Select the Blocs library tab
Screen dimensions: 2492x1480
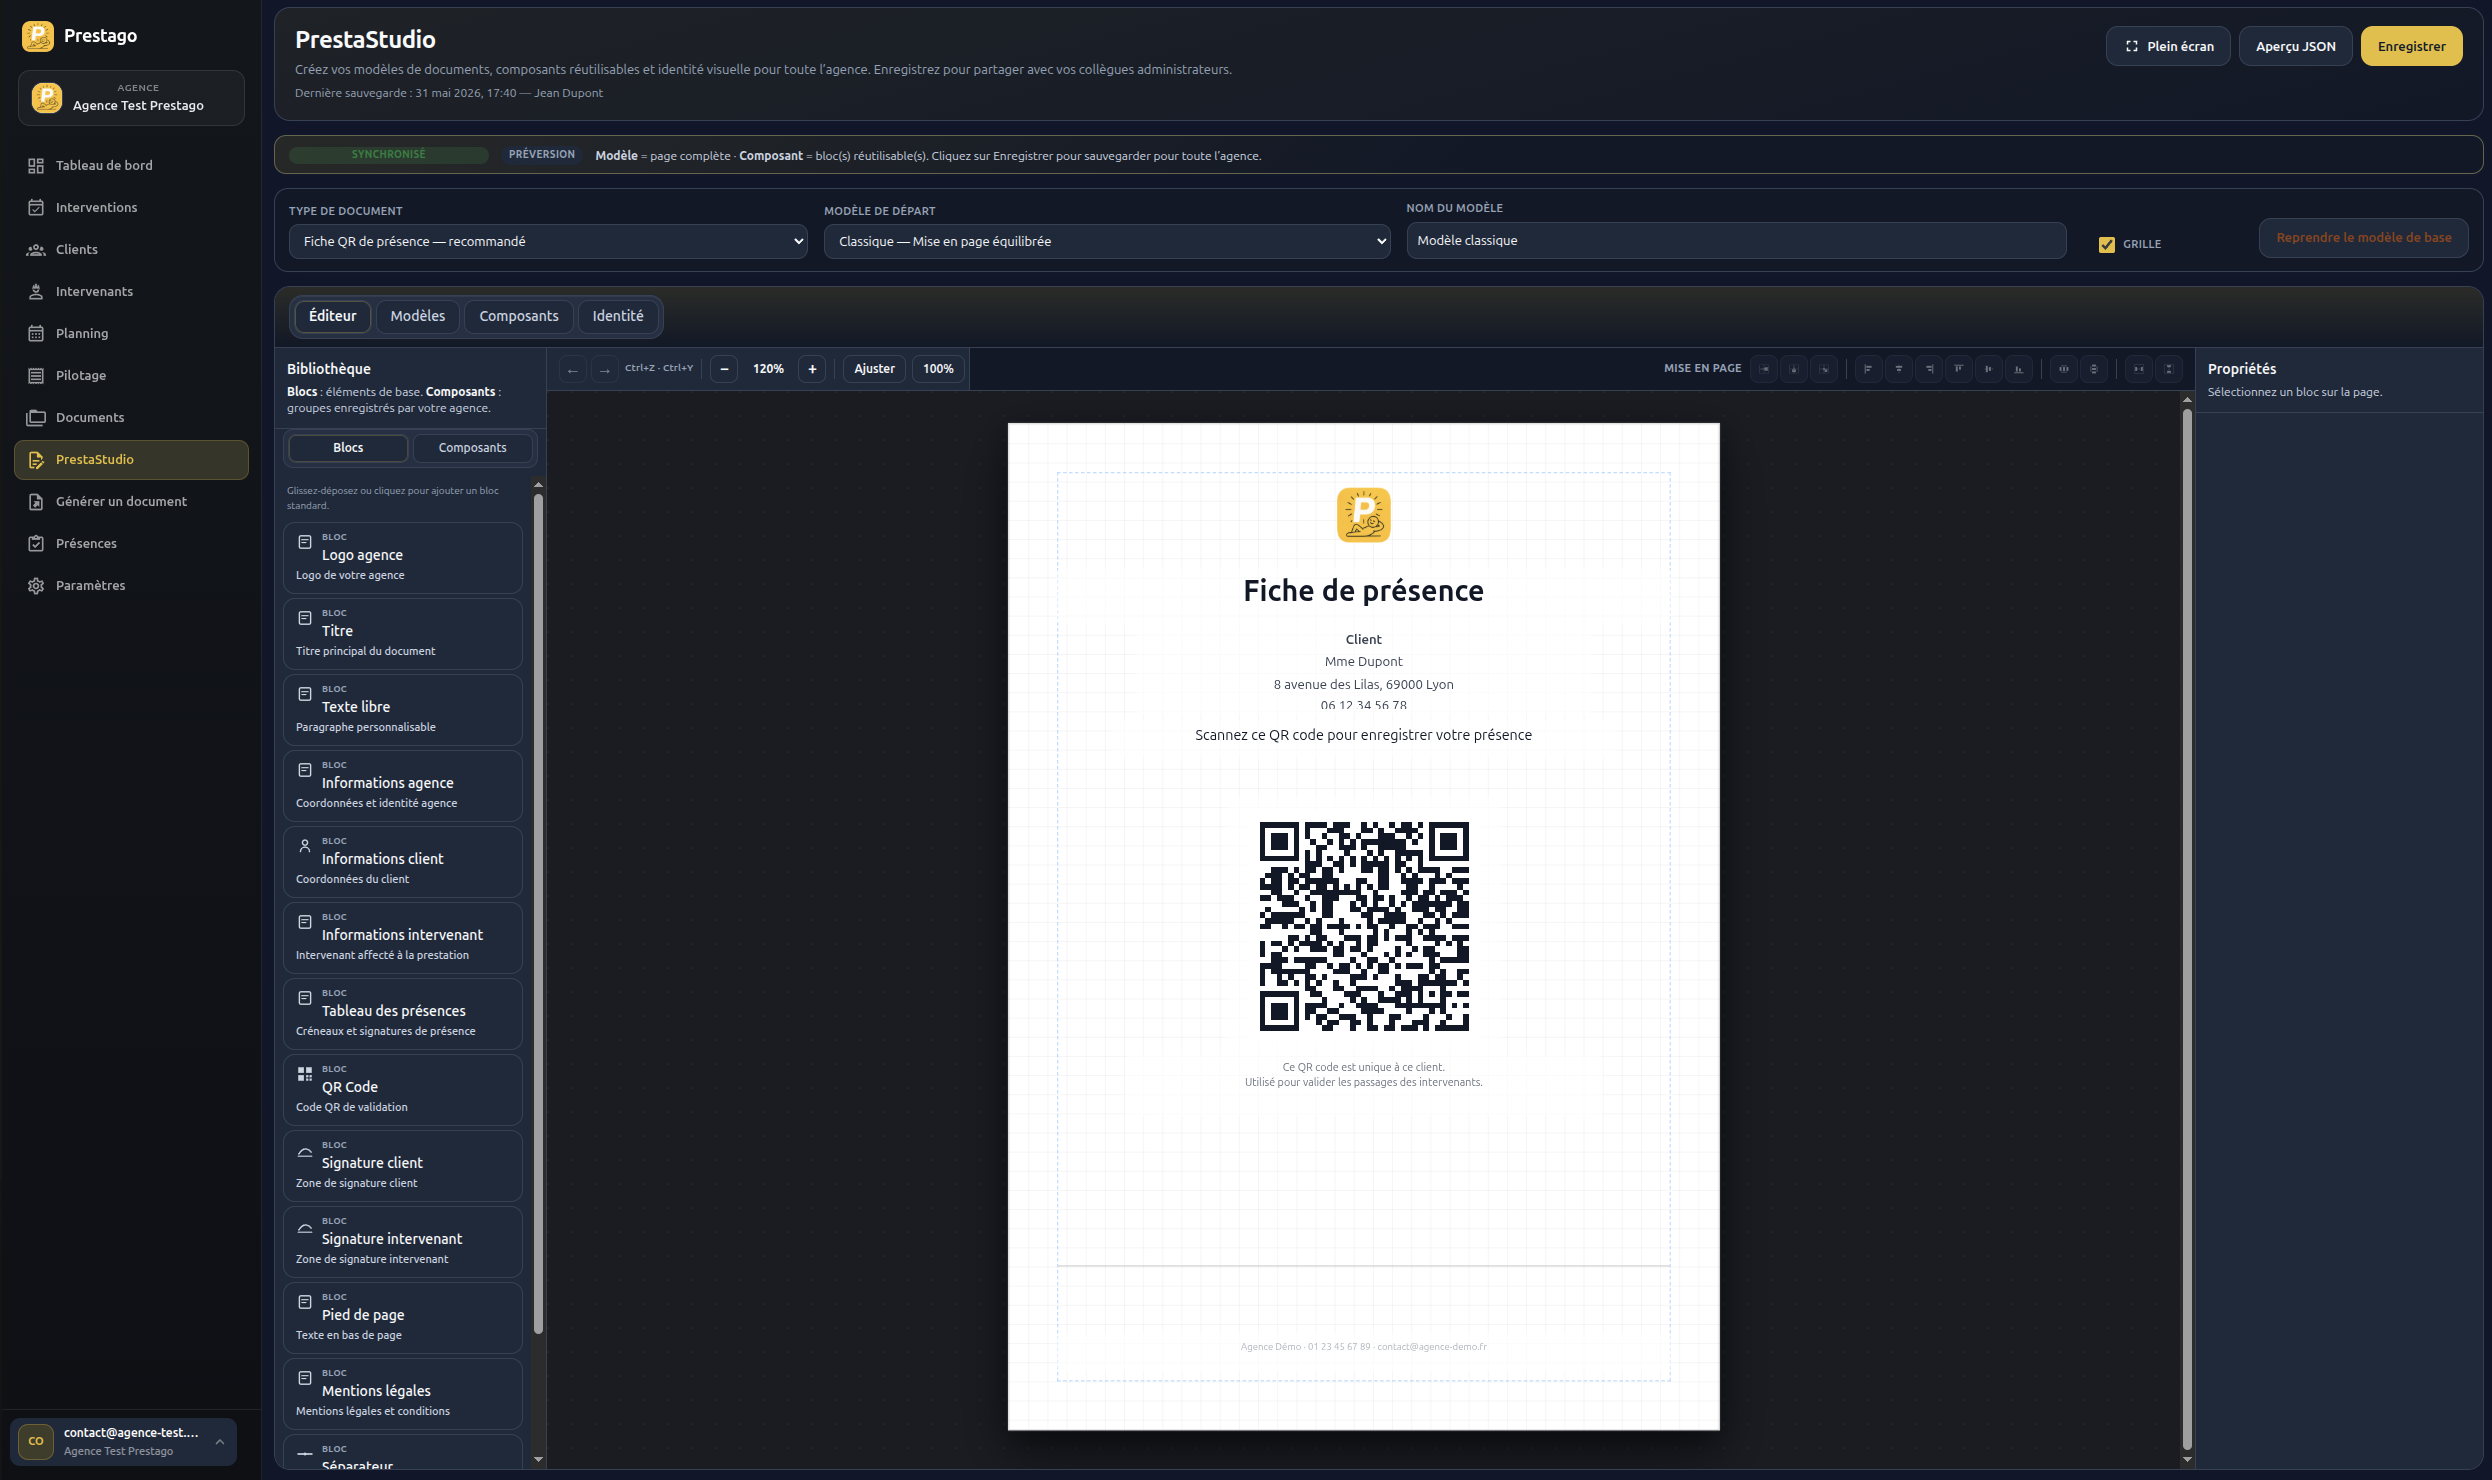click(348, 448)
